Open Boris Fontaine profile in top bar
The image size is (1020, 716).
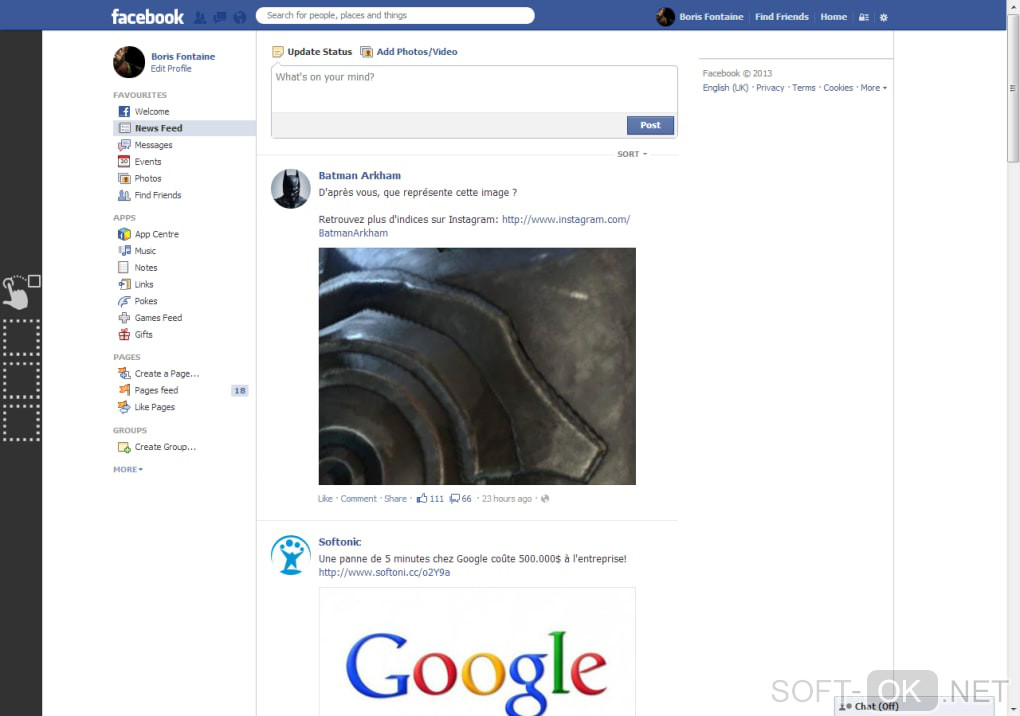click(711, 17)
